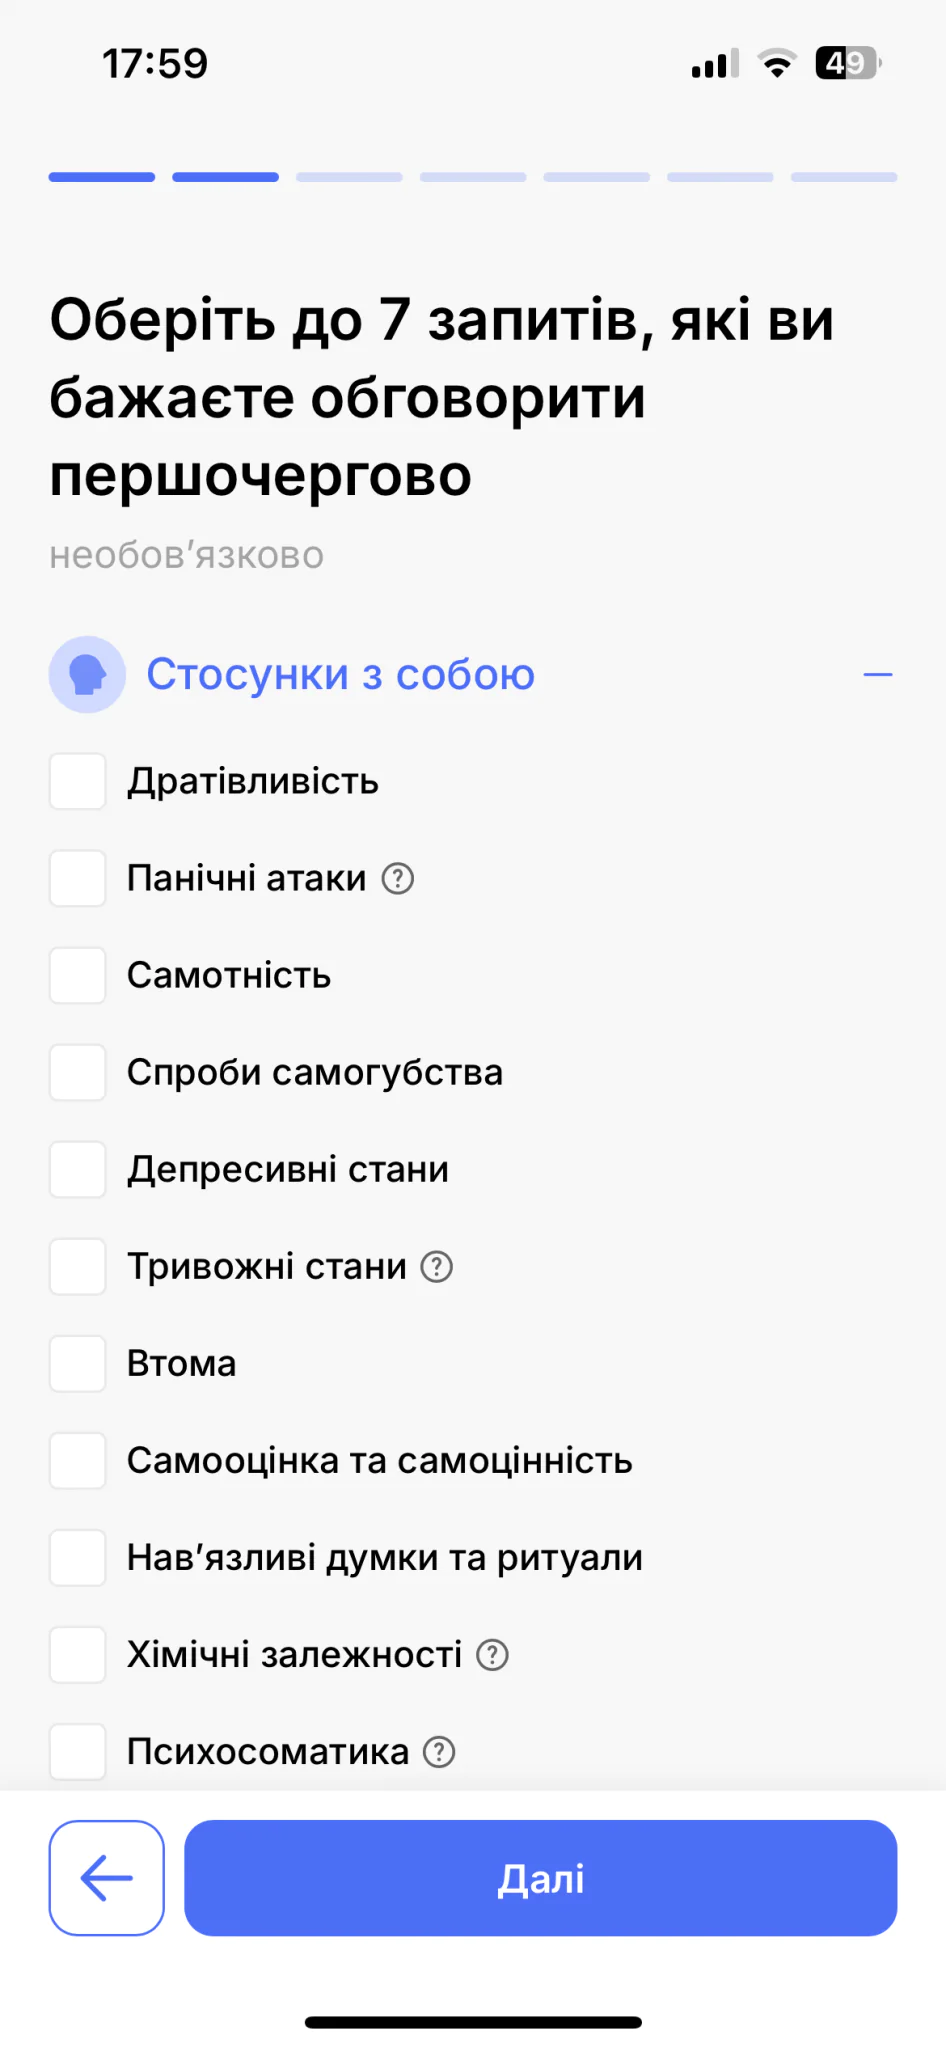Image resolution: width=946 pixels, height=2048 pixels.
Task: Collapse section with the minus icon
Action: click(877, 675)
